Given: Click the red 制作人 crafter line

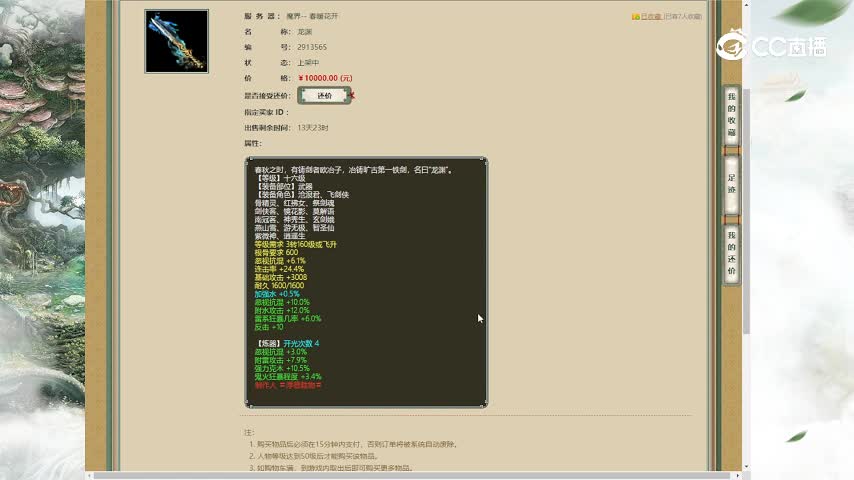Looking at the screenshot, I should point(288,385).
